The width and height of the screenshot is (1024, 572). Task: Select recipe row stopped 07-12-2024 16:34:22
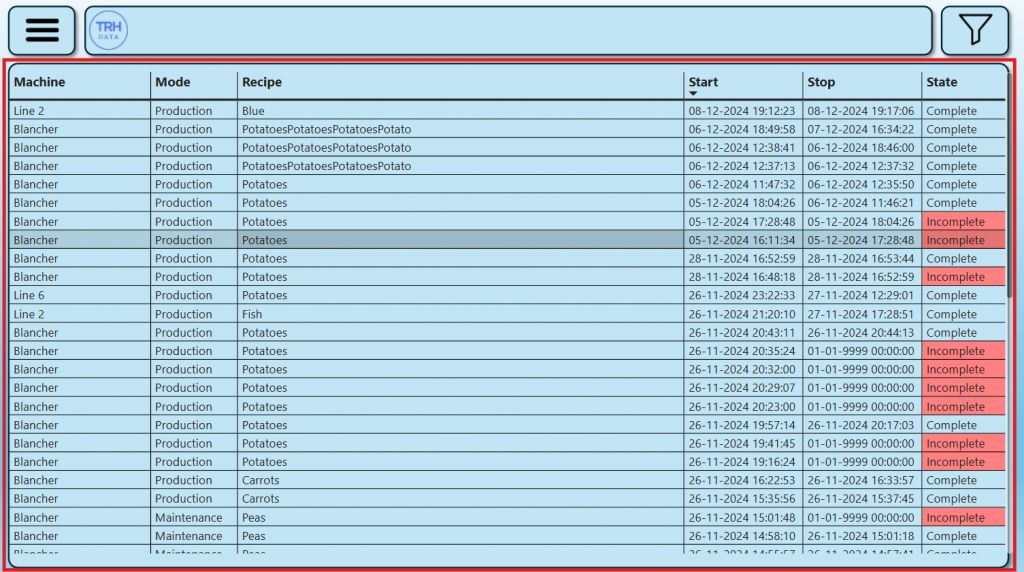point(400,130)
